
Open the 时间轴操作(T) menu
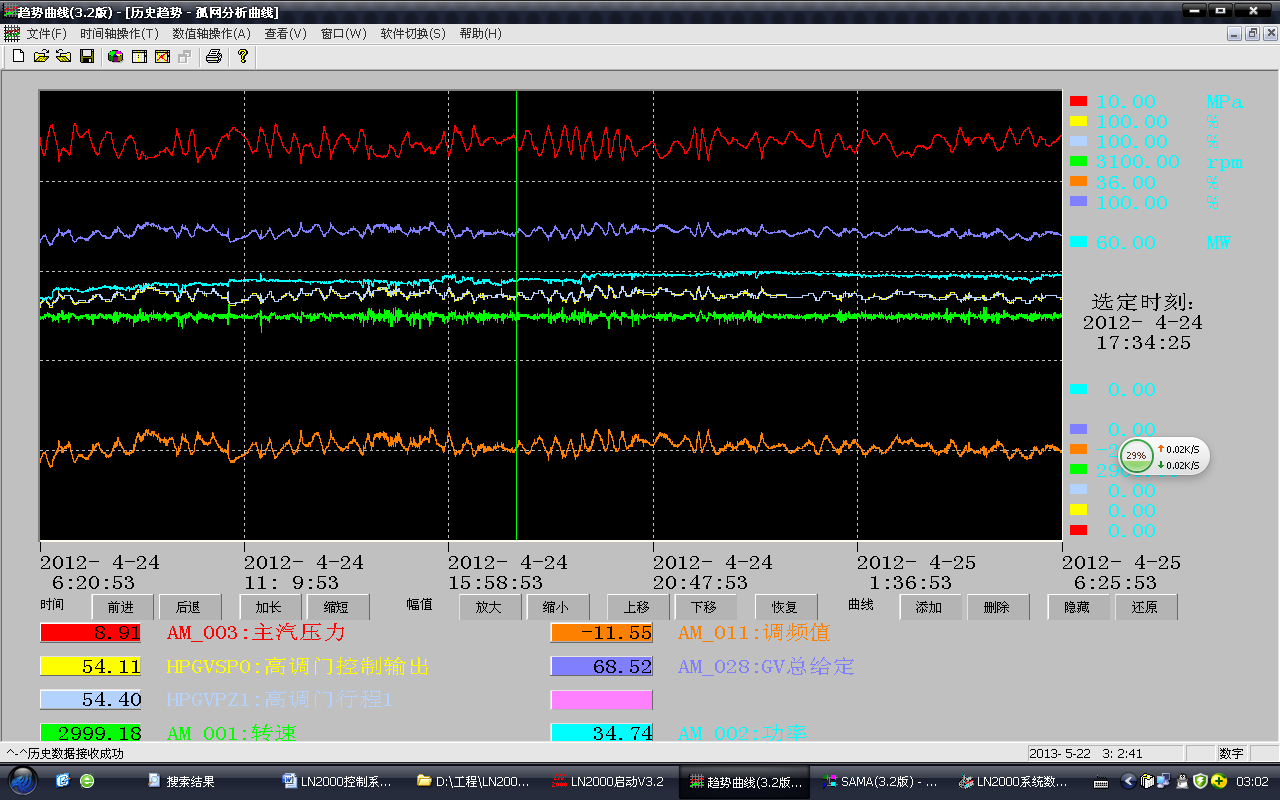coord(119,33)
